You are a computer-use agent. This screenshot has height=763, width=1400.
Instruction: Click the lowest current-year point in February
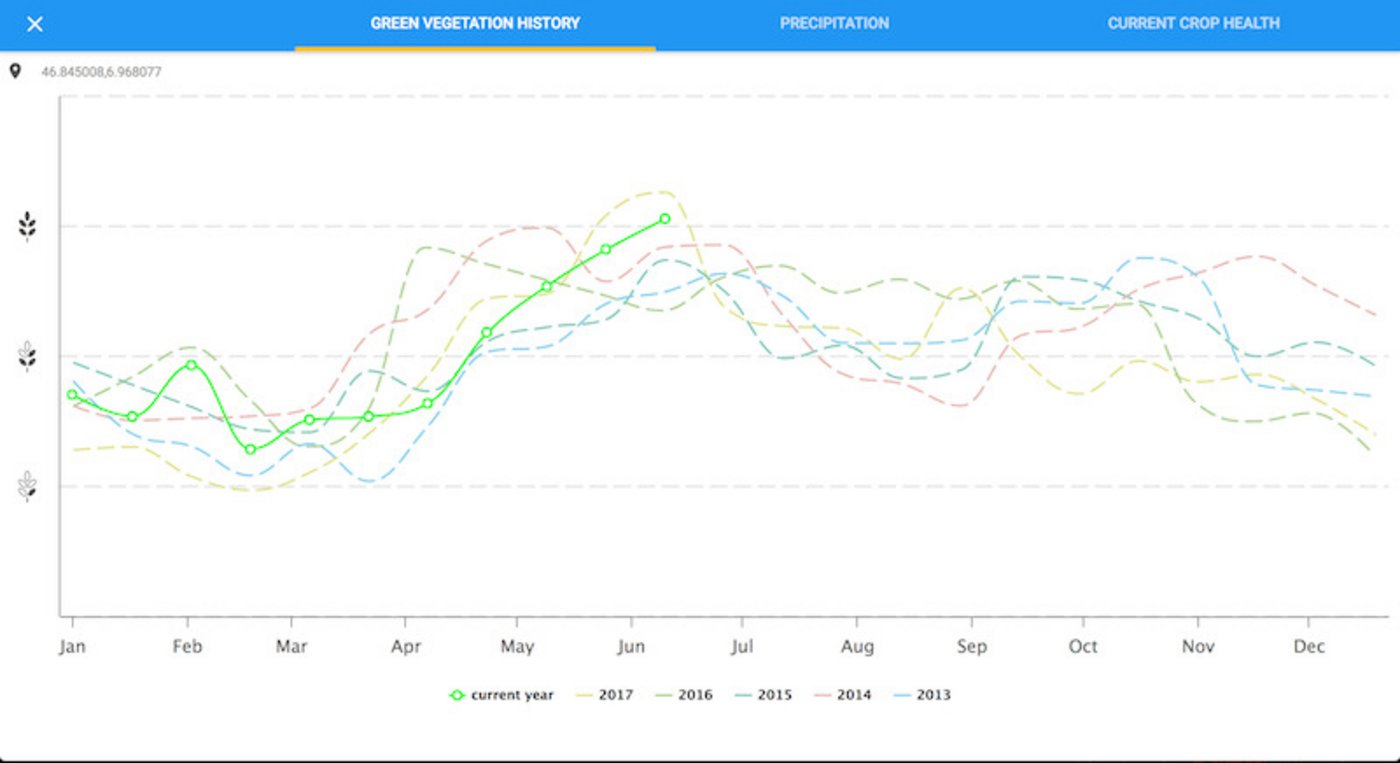250,450
